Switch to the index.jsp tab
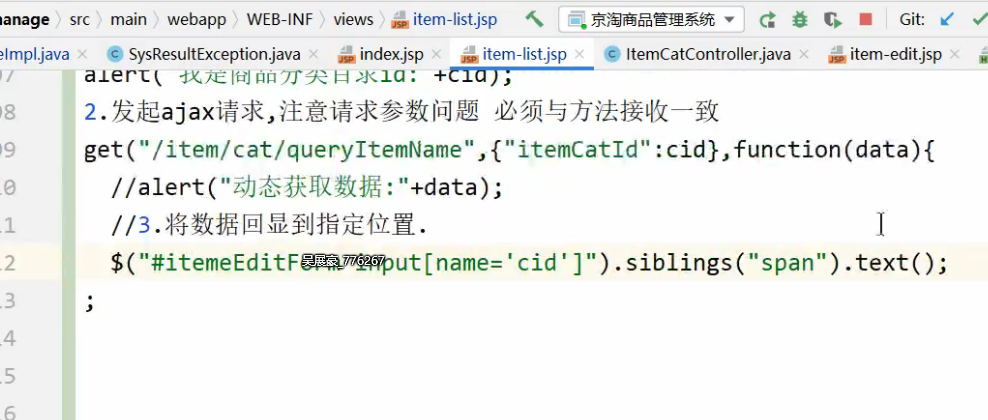988x420 pixels. 391,54
